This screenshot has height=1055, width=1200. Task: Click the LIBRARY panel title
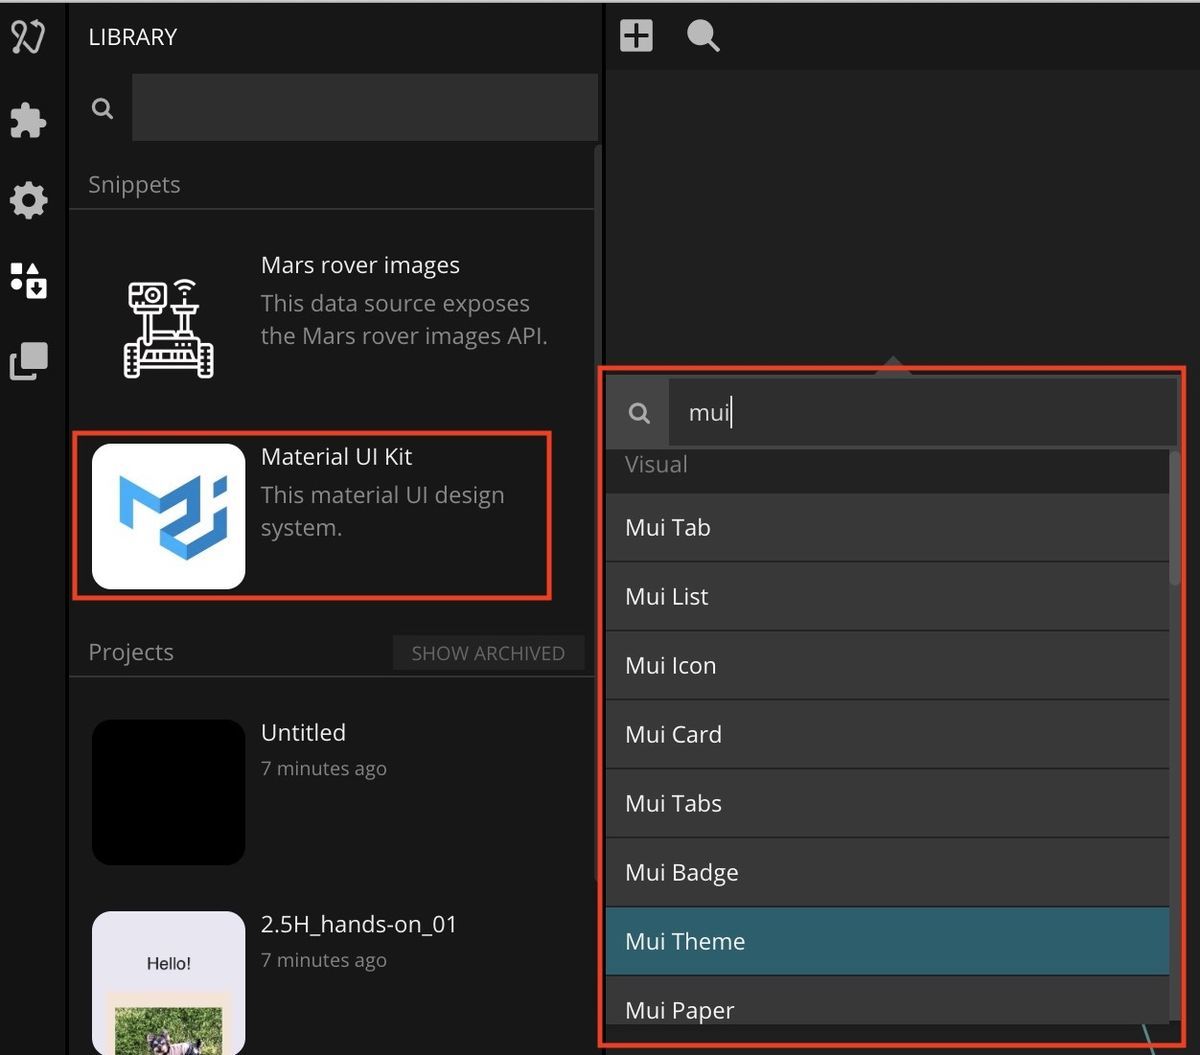[x=132, y=37]
